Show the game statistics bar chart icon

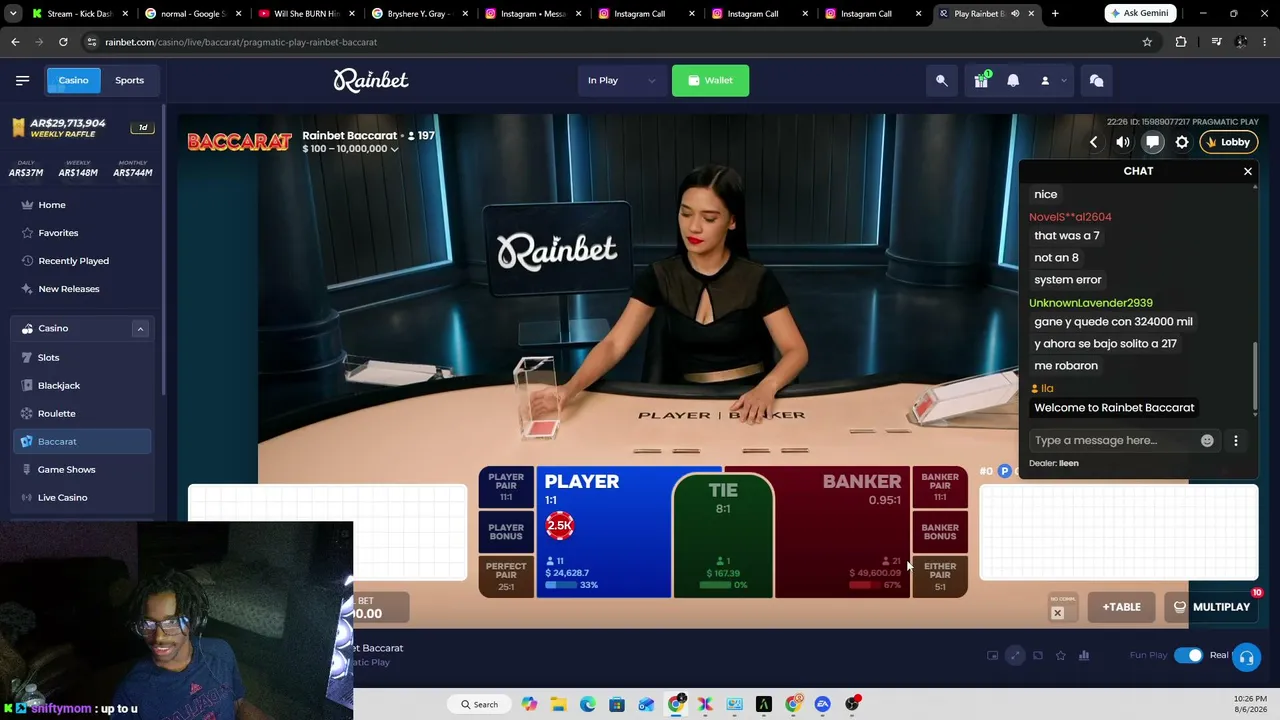[x=1083, y=655]
